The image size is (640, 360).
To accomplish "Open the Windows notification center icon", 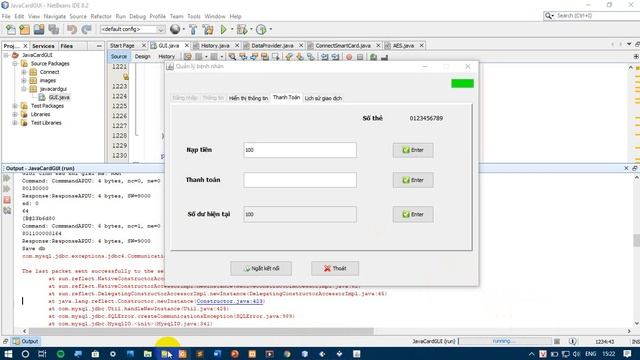I will pyautogui.click(x=627, y=354).
